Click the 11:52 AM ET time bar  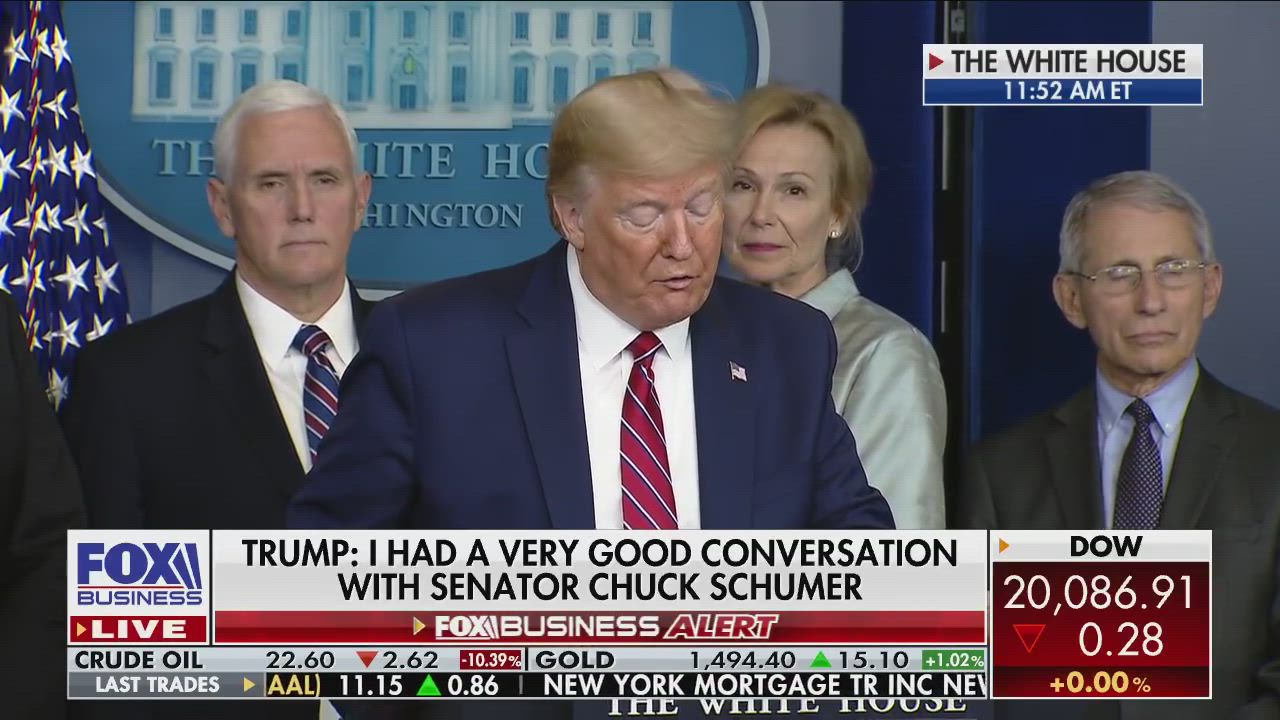(1063, 91)
